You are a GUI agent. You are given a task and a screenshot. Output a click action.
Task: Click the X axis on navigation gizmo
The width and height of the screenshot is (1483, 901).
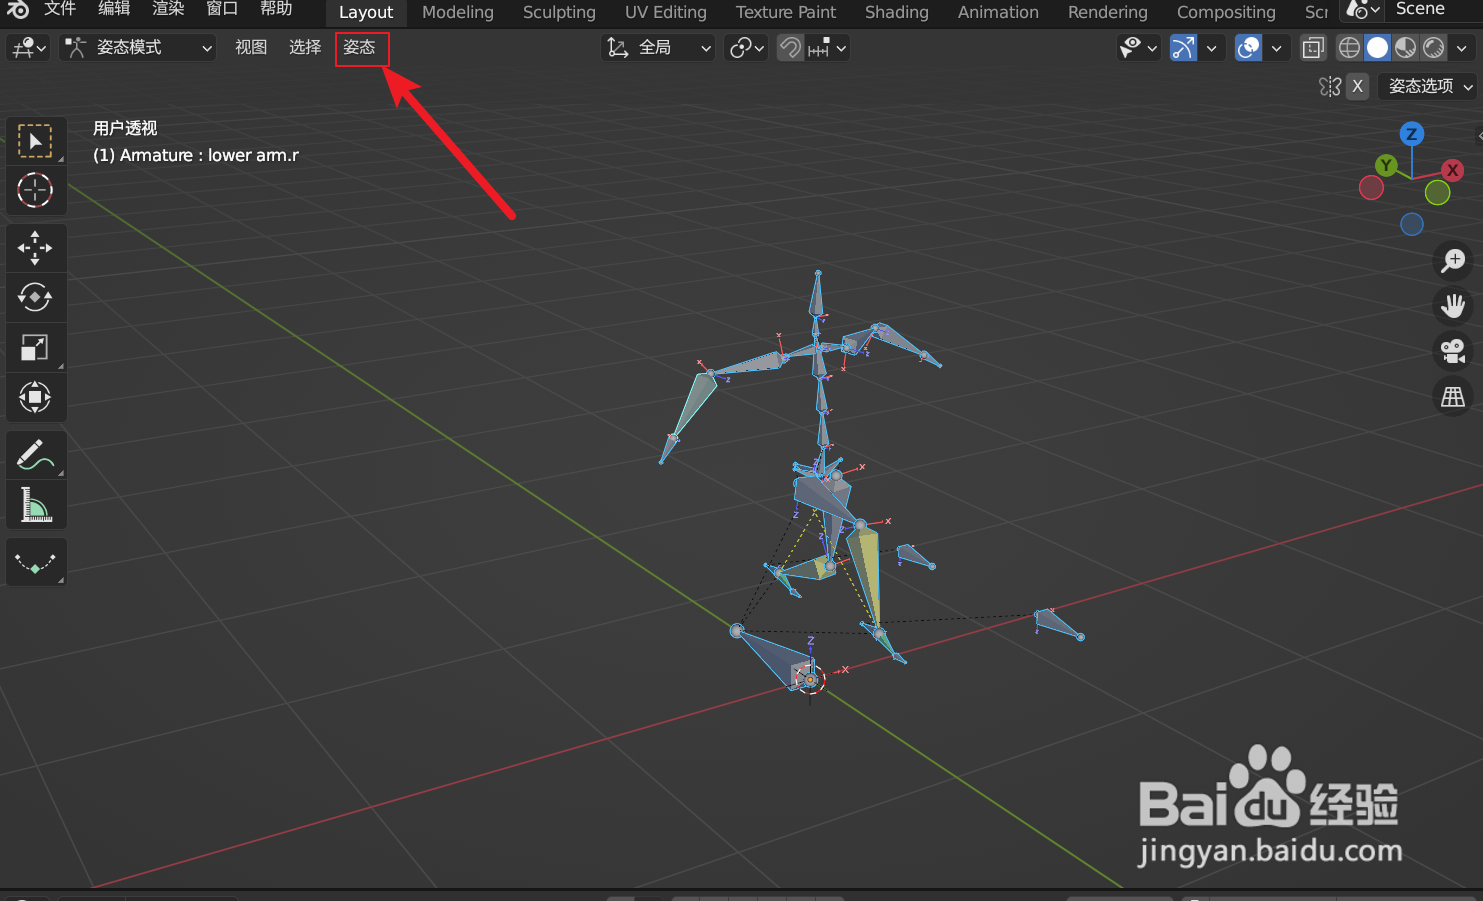(1452, 170)
